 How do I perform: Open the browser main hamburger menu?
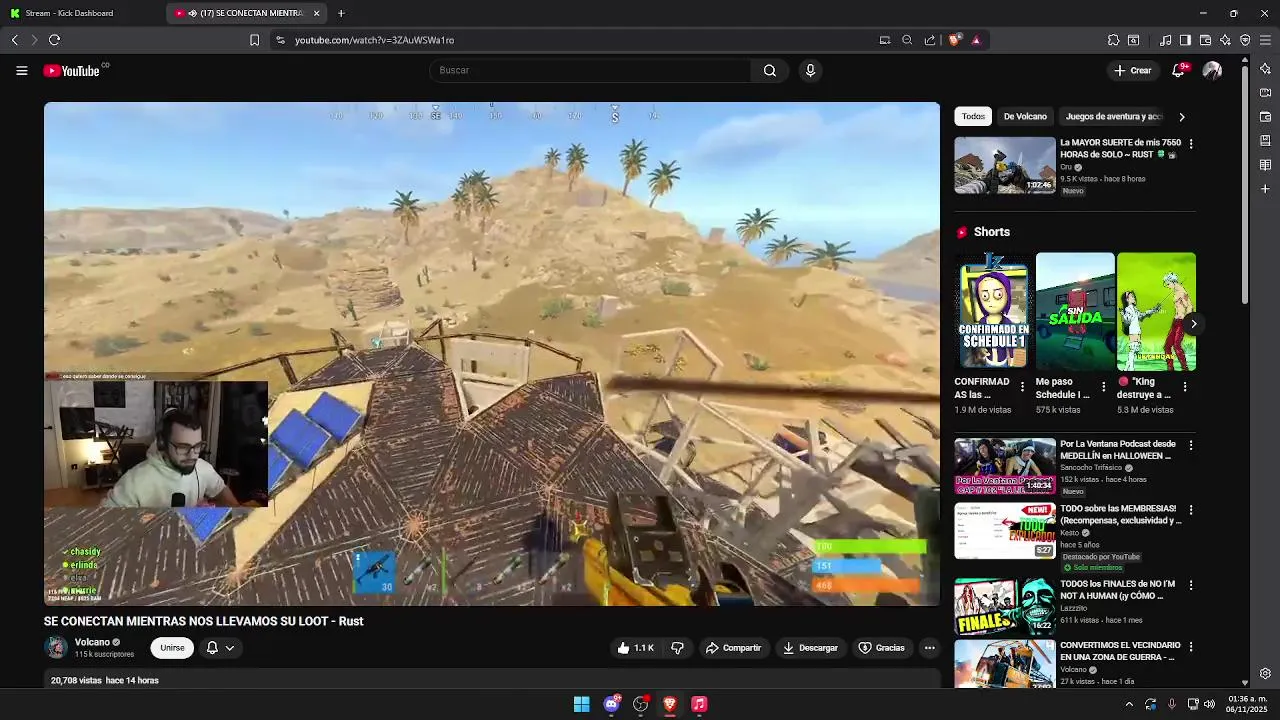point(1266,40)
